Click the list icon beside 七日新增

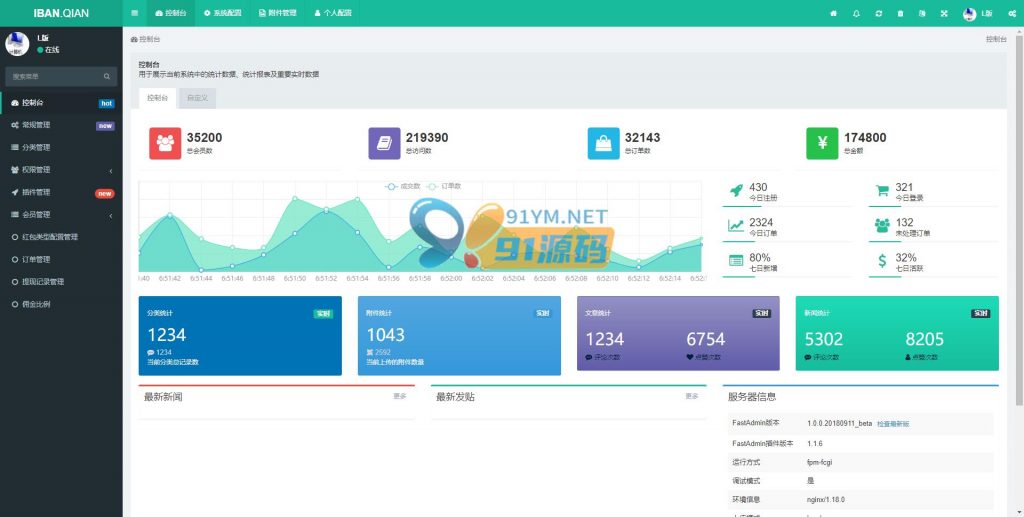pyautogui.click(x=736, y=261)
